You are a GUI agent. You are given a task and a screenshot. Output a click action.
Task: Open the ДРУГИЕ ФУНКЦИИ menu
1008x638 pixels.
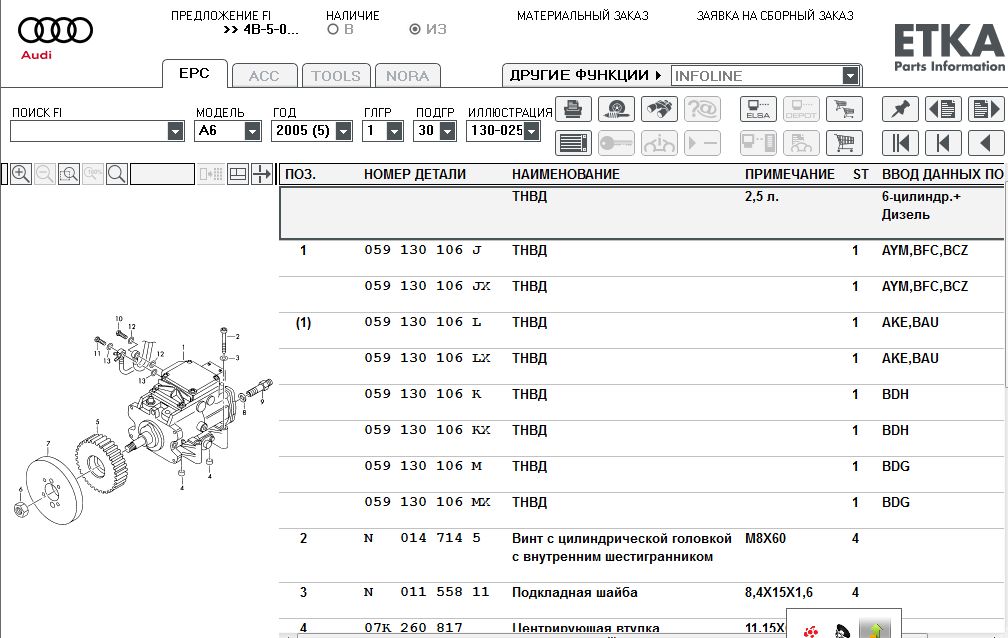point(585,75)
